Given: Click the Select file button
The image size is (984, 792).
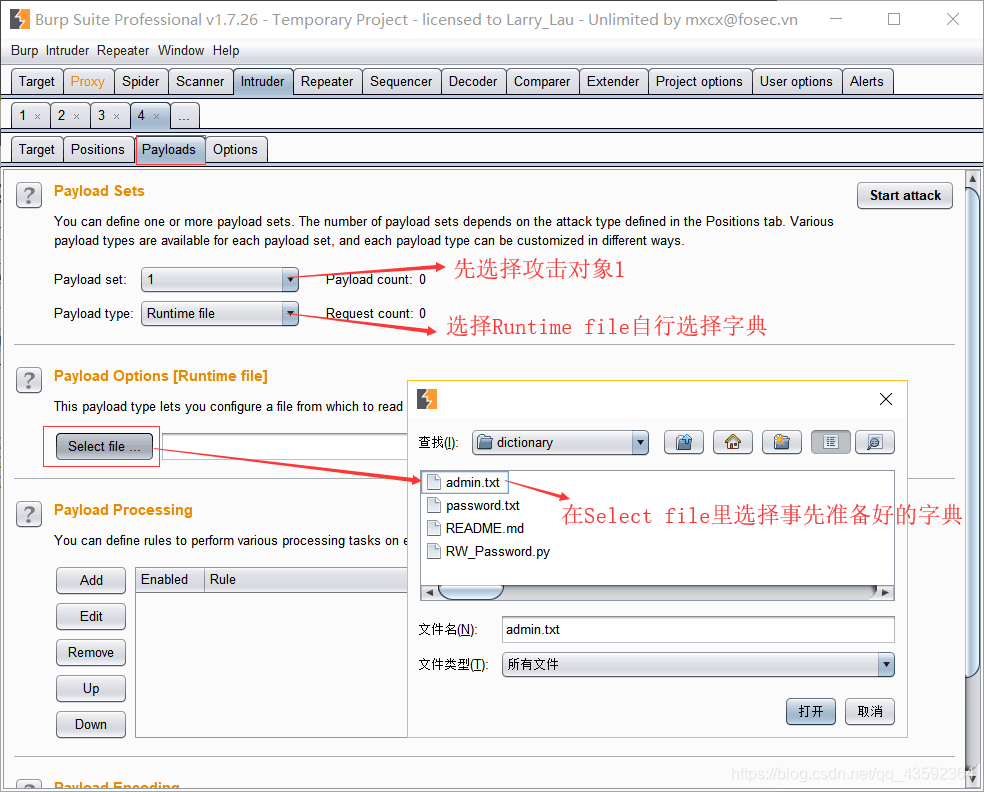Looking at the screenshot, I should pyautogui.click(x=104, y=446).
